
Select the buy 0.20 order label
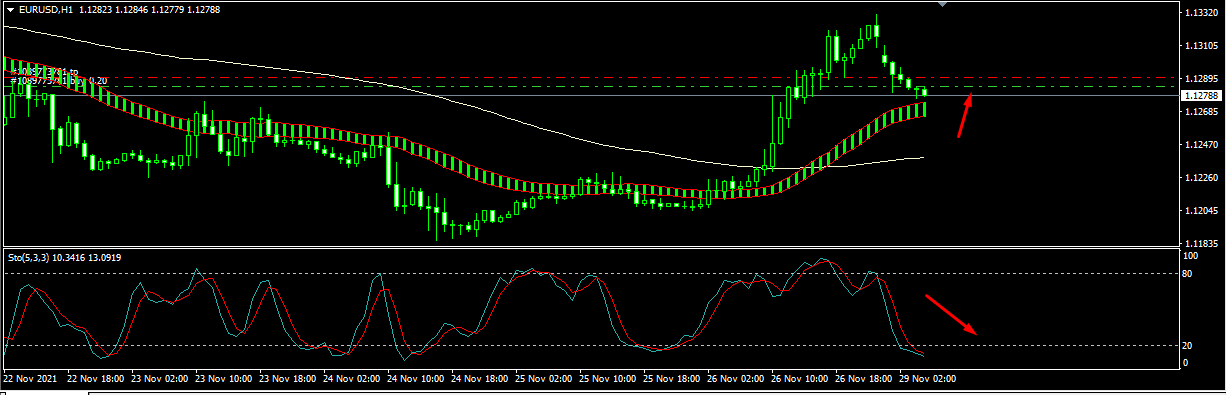click(58, 81)
